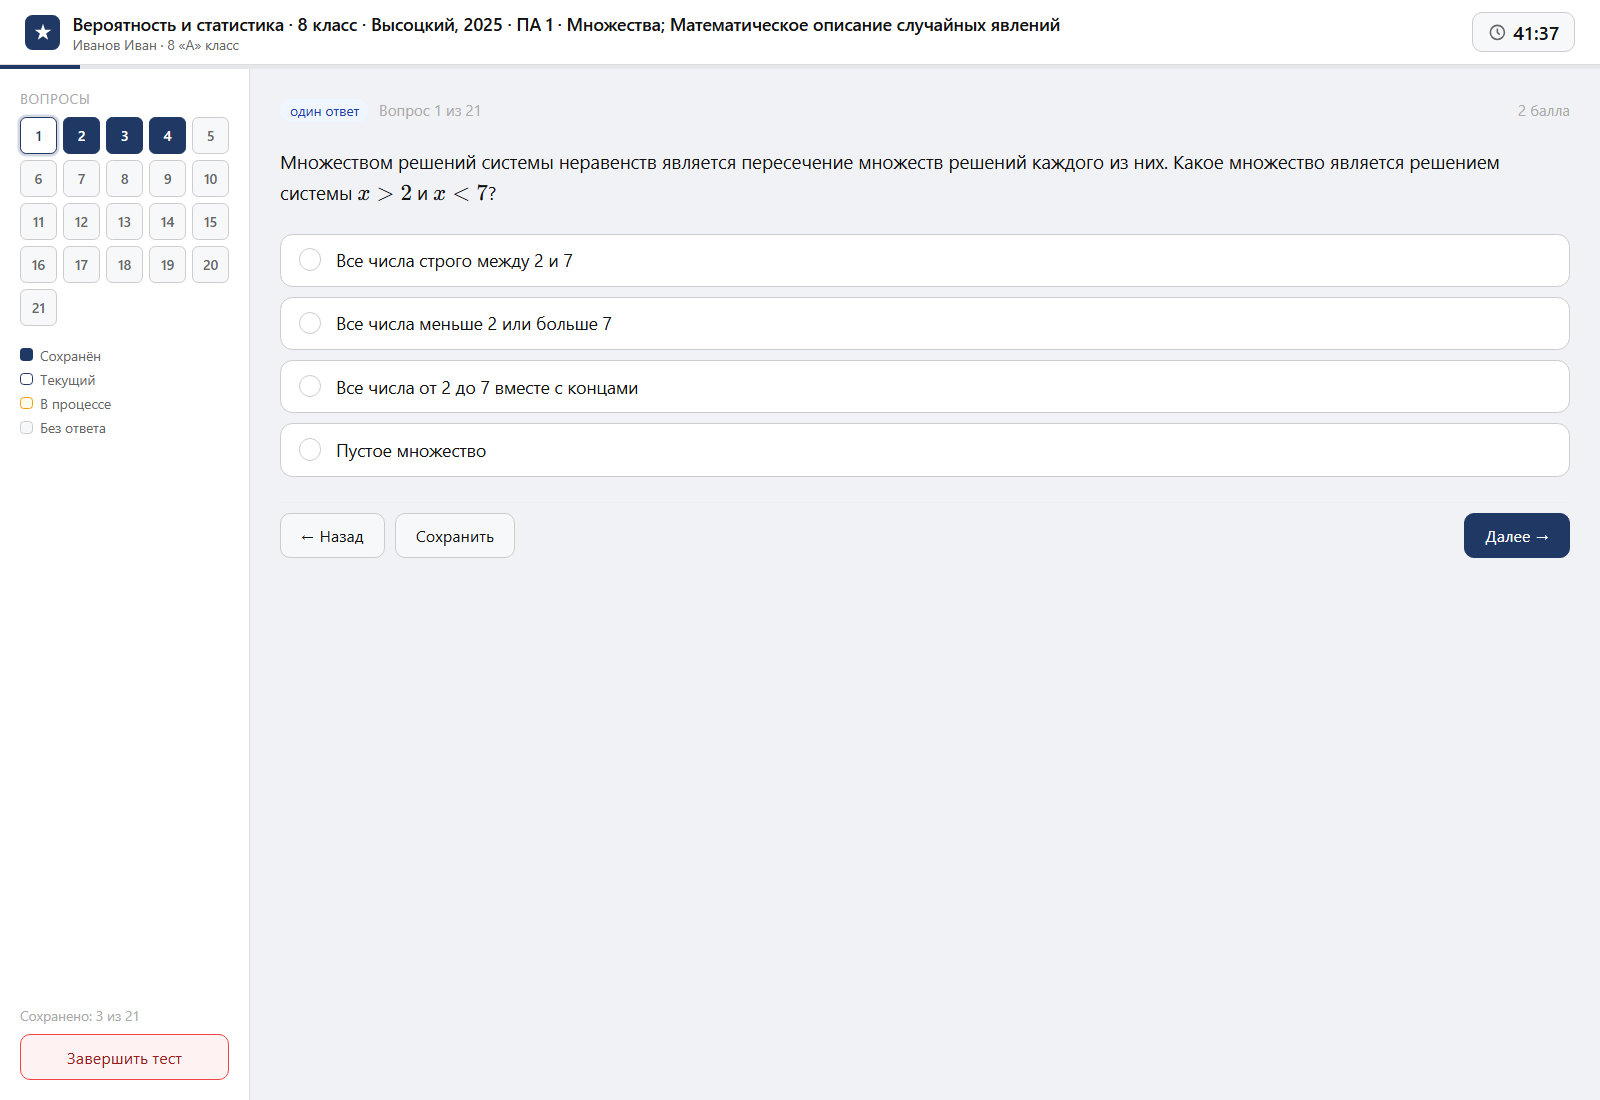Go to next question via "Далее"

pos(1517,536)
